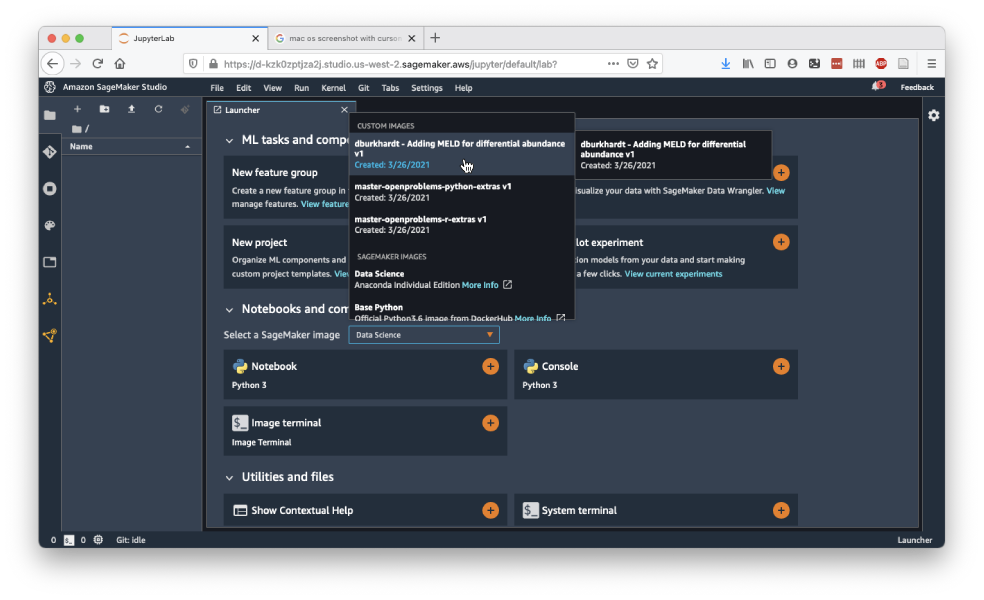Click plus button on Show Contextual Help
The width and height of the screenshot is (984, 600).
click(x=490, y=510)
